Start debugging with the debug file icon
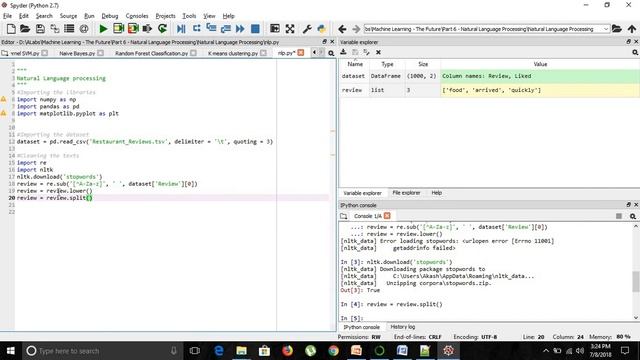Screen dimensions: 640x360 (x=181, y=29)
